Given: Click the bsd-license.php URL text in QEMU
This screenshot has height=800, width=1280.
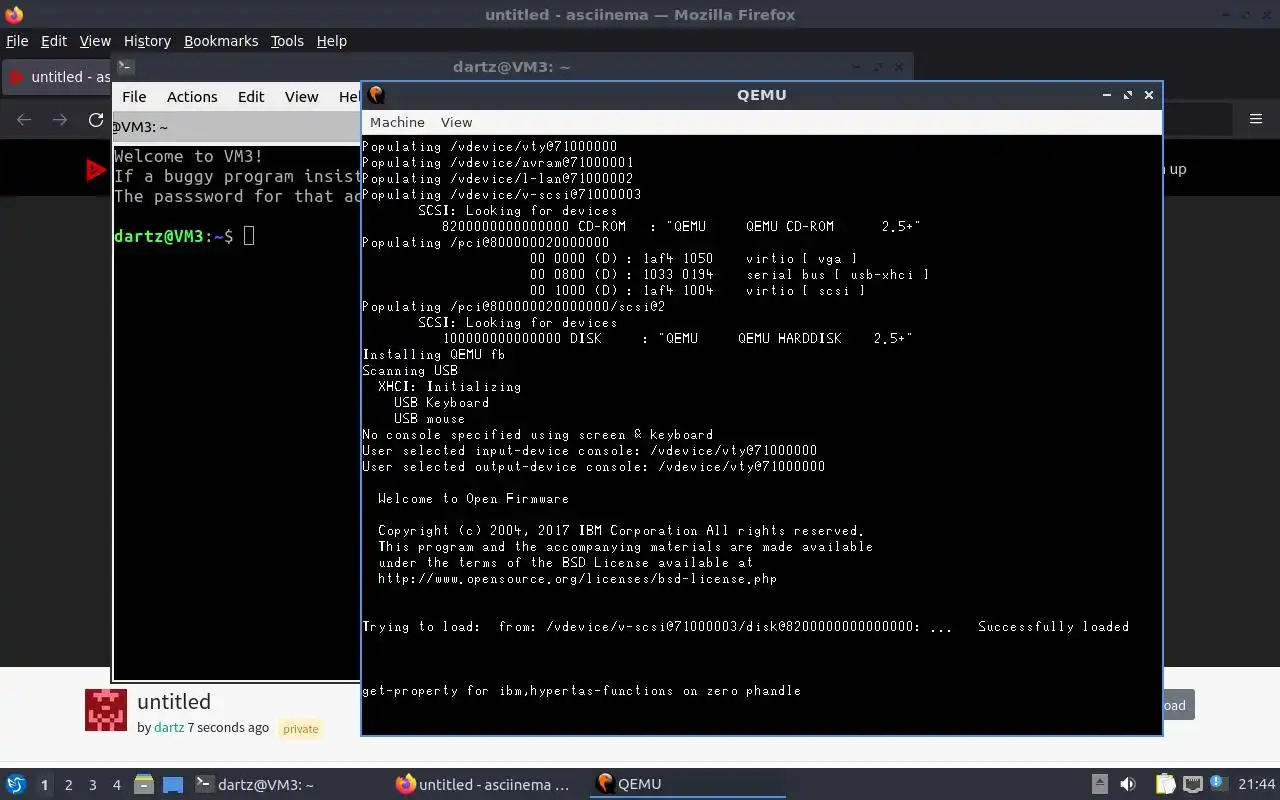Looking at the screenshot, I should 577,579.
